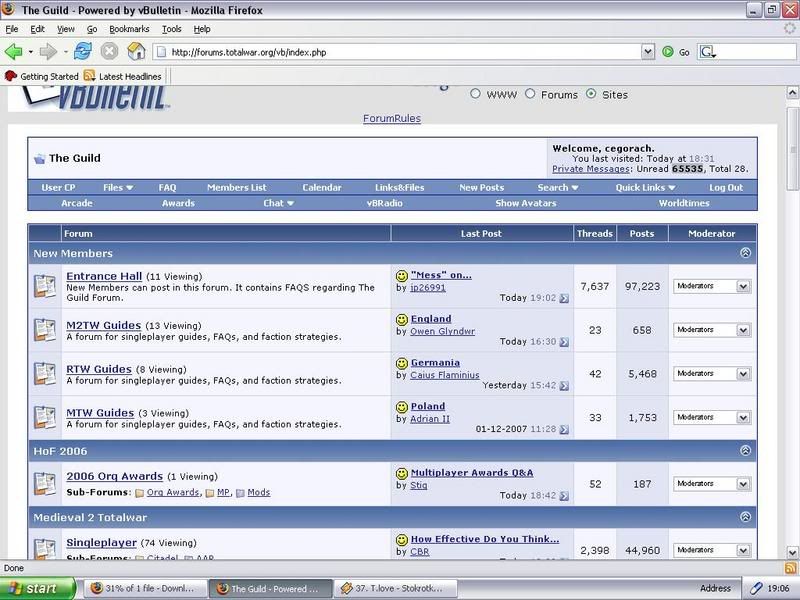Open the File menu
Screen dimensions: 800x600
(x=12, y=29)
